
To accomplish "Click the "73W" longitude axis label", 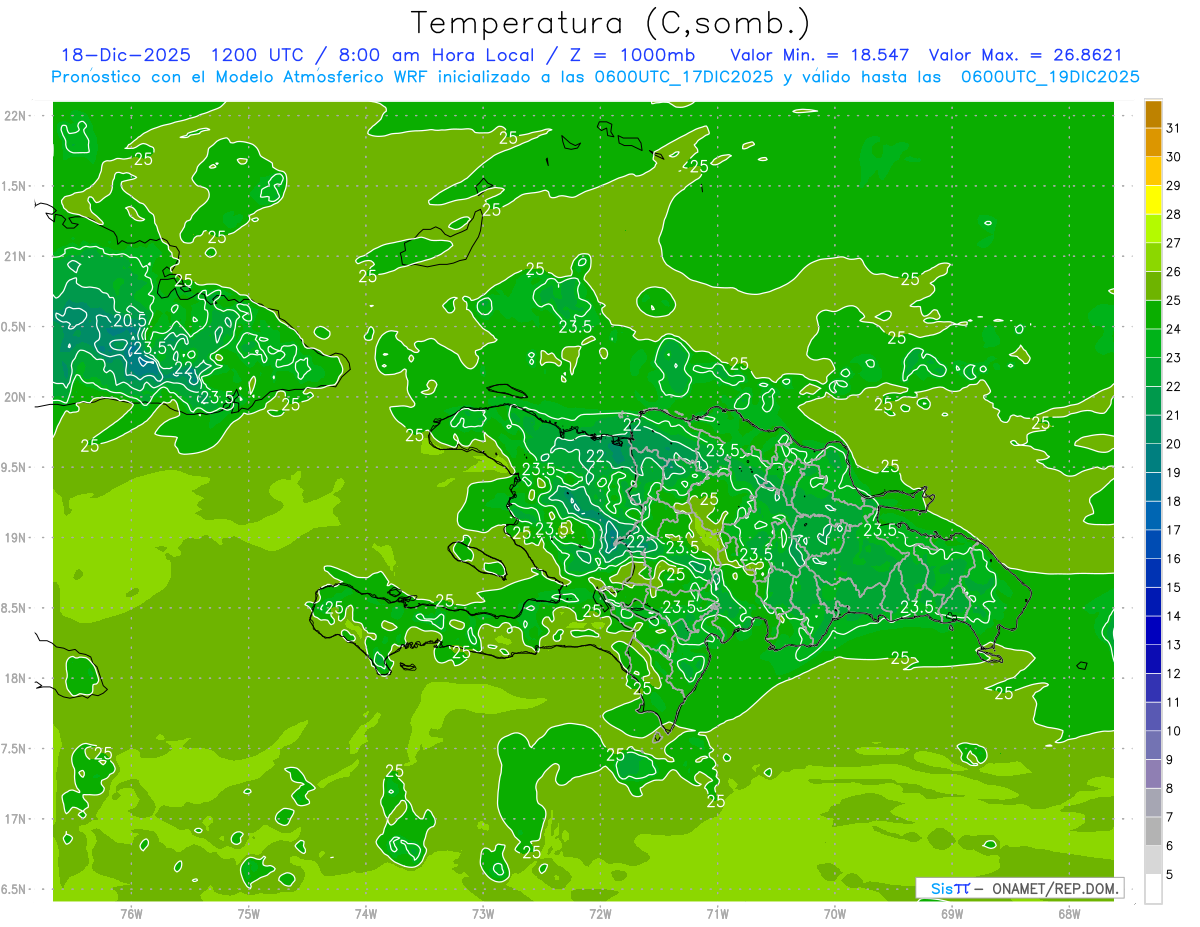I will tap(483, 913).
